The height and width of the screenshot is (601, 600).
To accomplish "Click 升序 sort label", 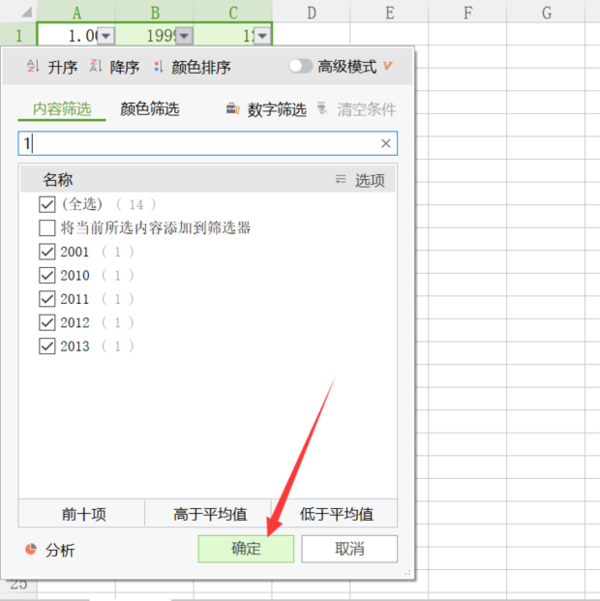I will pyautogui.click(x=62, y=67).
